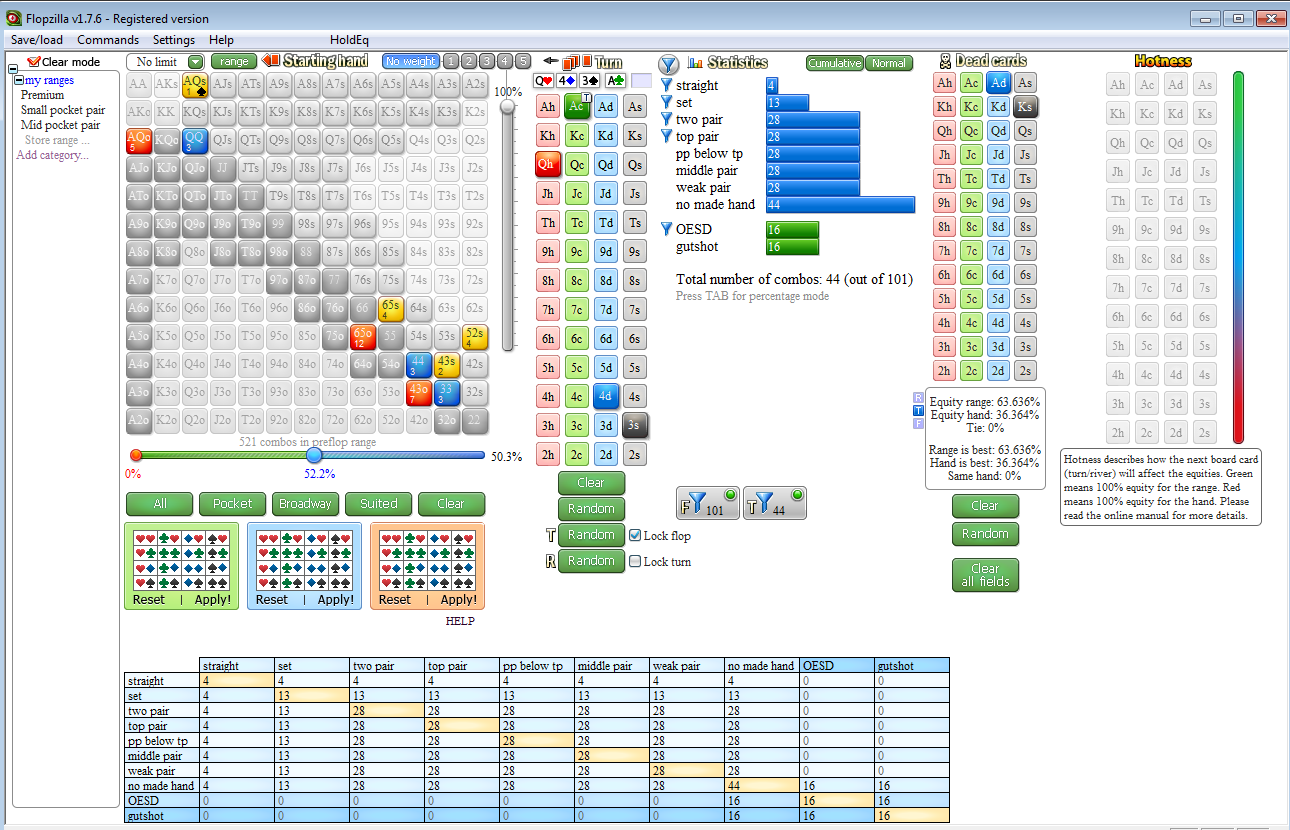Image resolution: width=1290 pixels, height=830 pixels.
Task: Select the Ac card in the board selector
Action: pos(576,106)
